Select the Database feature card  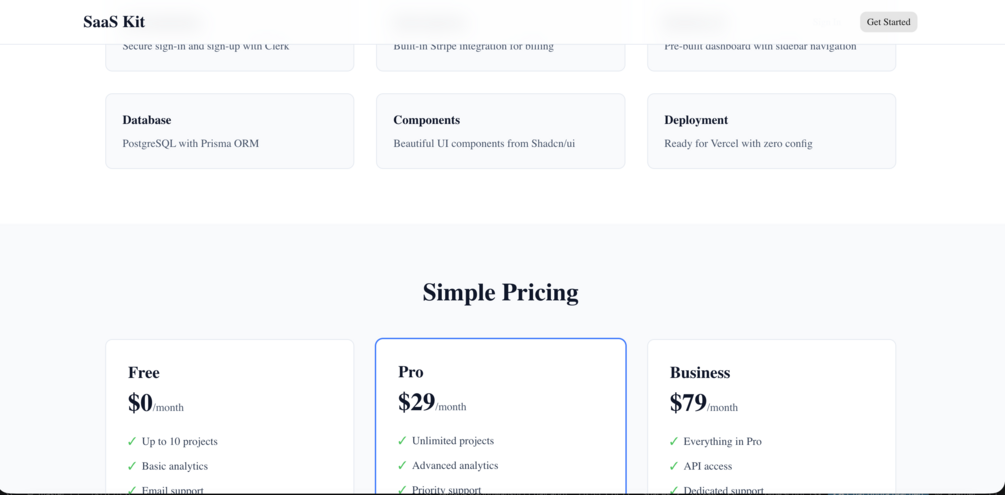point(229,131)
